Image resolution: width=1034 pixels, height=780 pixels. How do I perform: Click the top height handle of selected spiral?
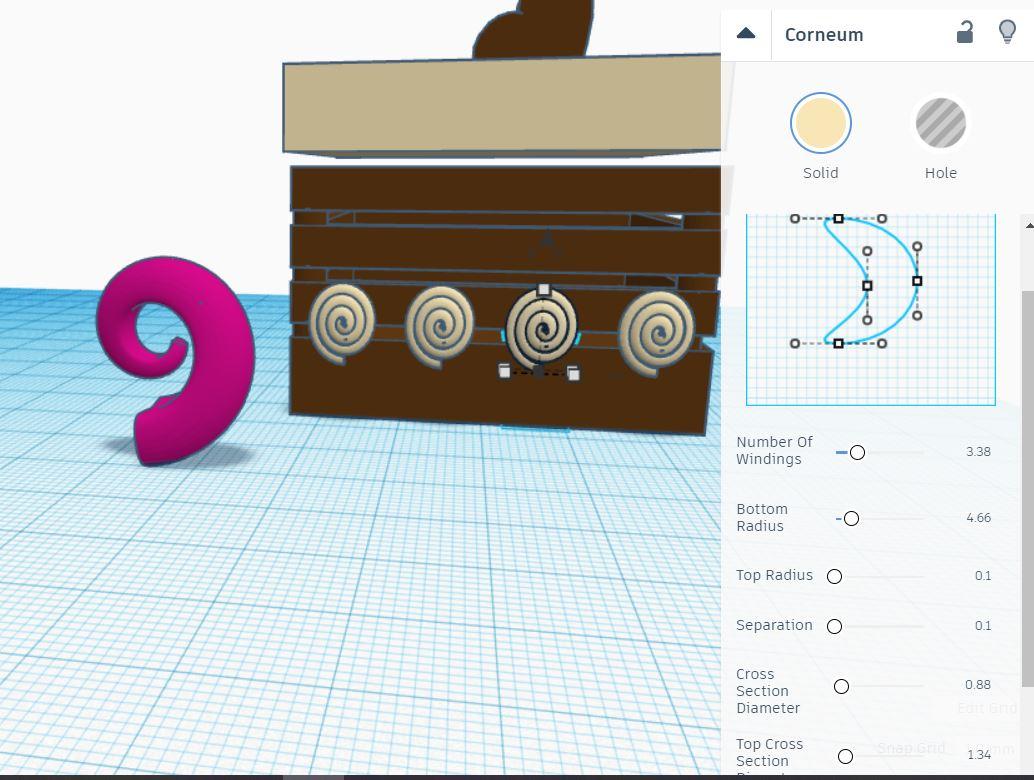point(543,289)
